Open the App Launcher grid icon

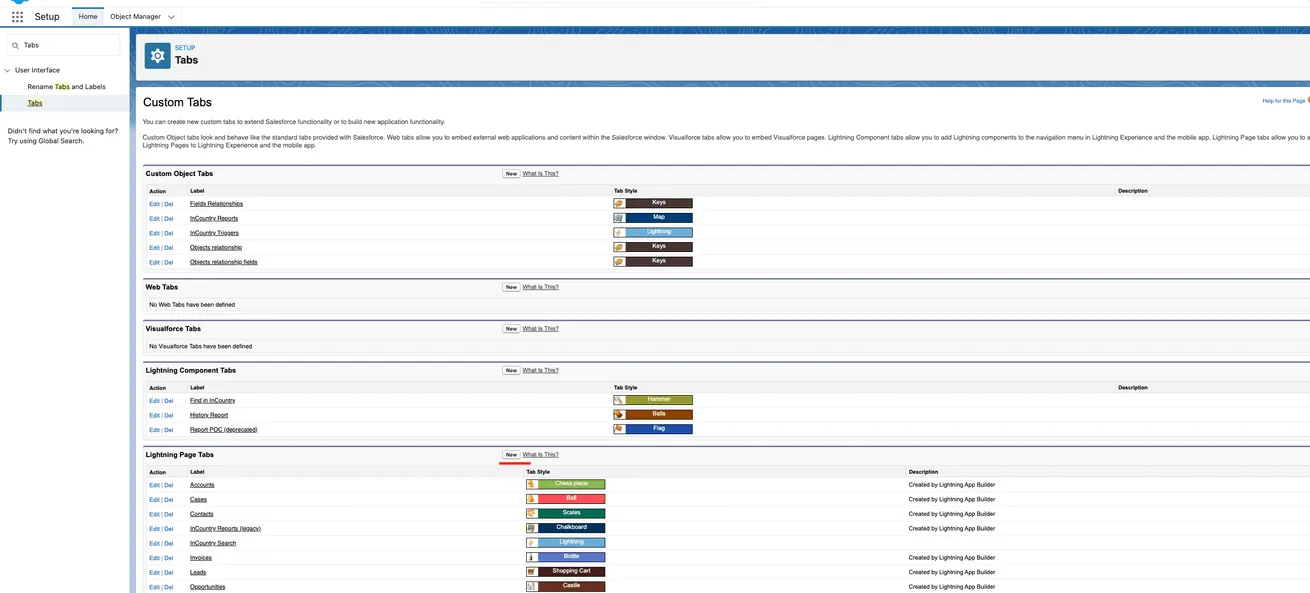pyautogui.click(x=17, y=17)
